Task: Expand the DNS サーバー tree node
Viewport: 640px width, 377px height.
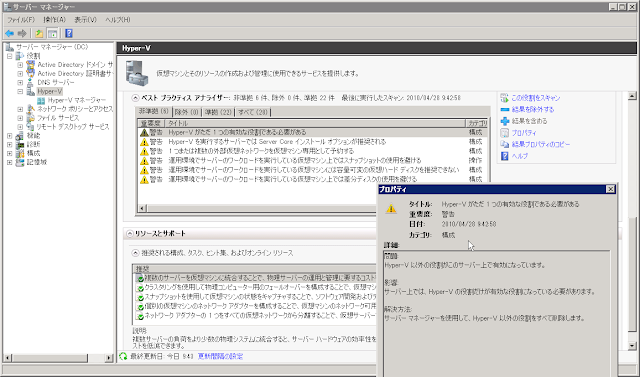Action: coord(20,82)
